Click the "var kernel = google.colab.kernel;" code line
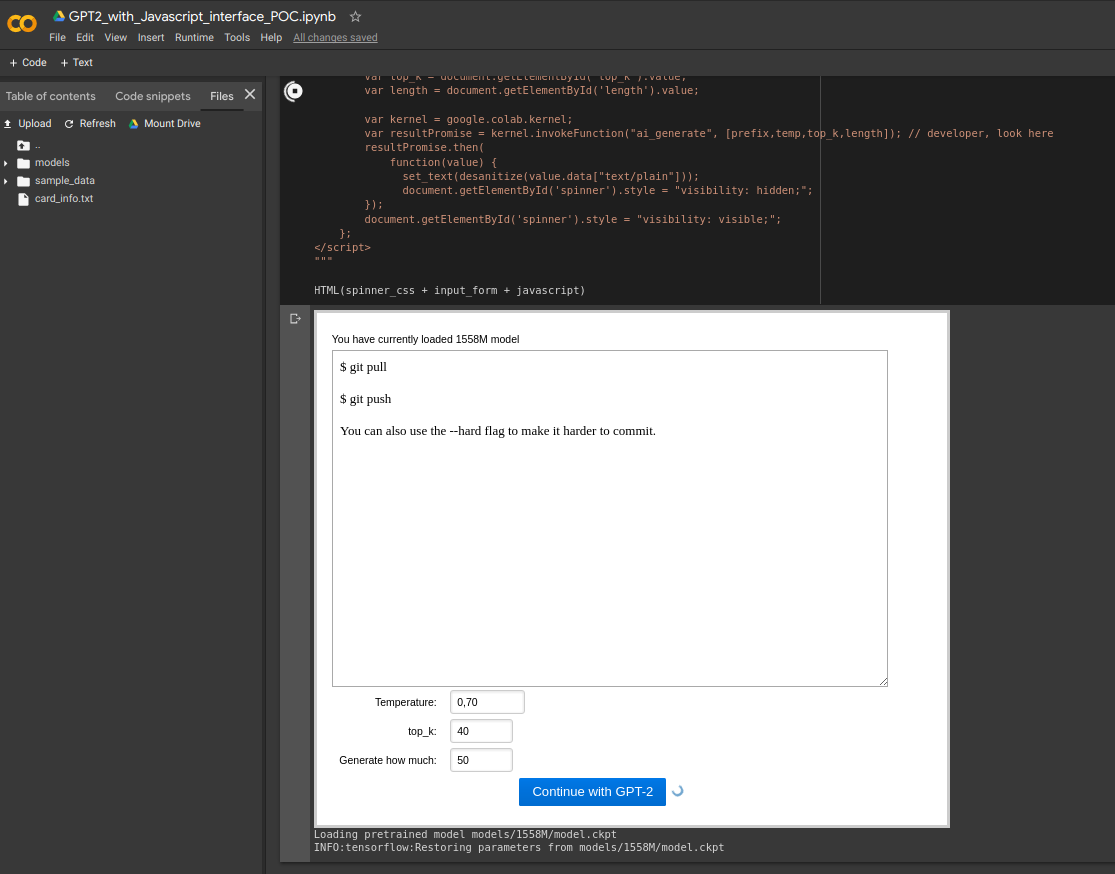Image resolution: width=1115 pixels, height=874 pixels. click(468, 119)
